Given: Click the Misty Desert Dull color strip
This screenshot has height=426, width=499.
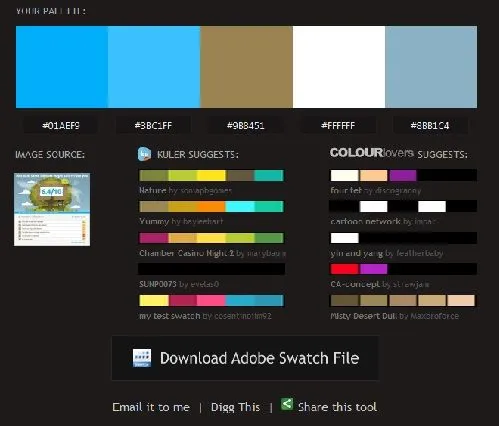Looking at the screenshot, I should click(403, 300).
